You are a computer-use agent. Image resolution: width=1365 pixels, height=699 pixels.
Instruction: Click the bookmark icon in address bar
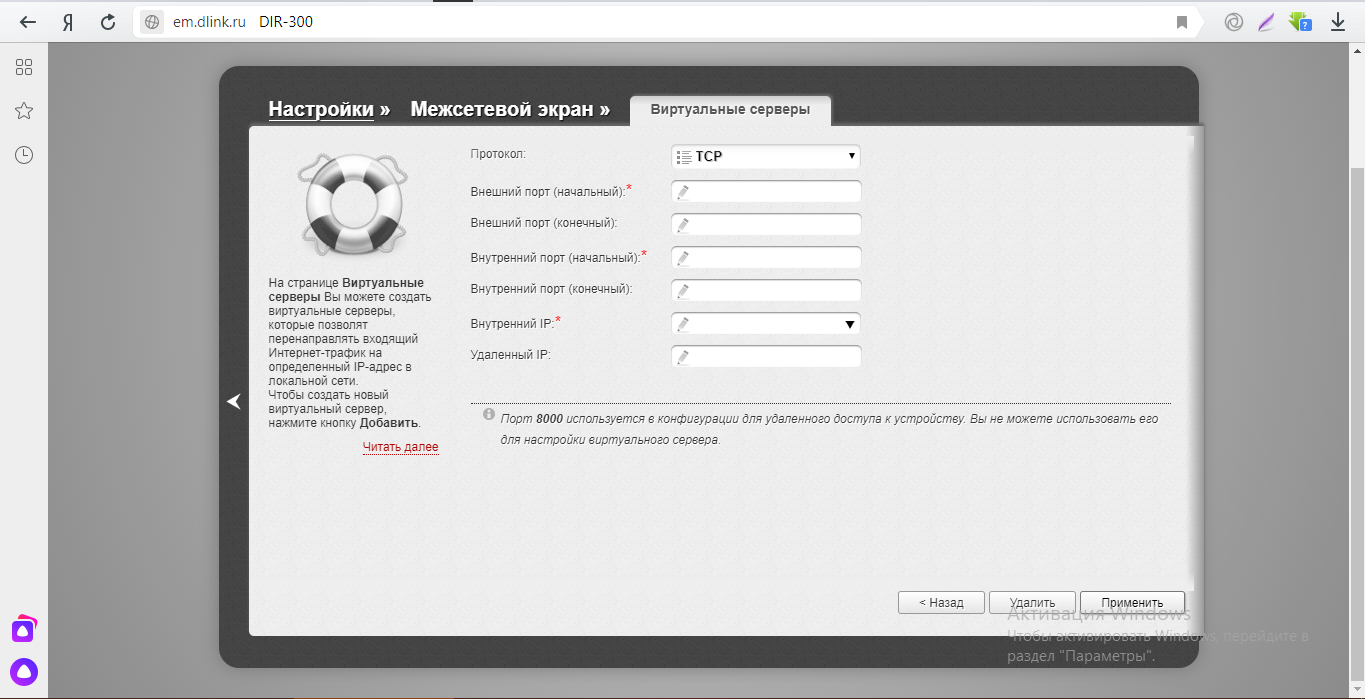tap(1182, 22)
